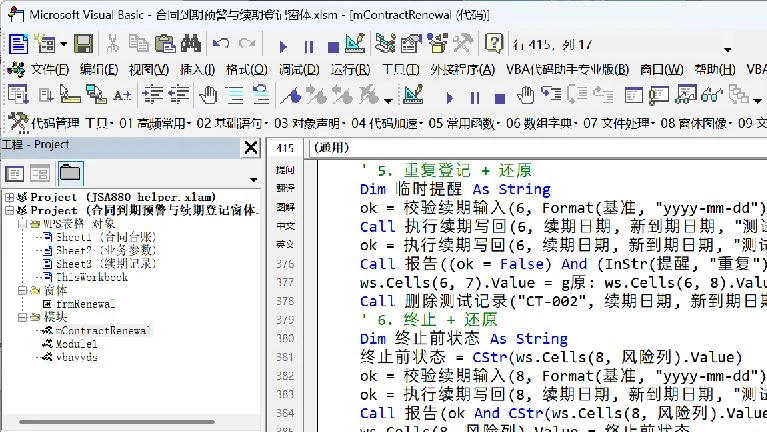Click 代码管理 on the custom toolbar
The image size is (767, 432).
55,123
